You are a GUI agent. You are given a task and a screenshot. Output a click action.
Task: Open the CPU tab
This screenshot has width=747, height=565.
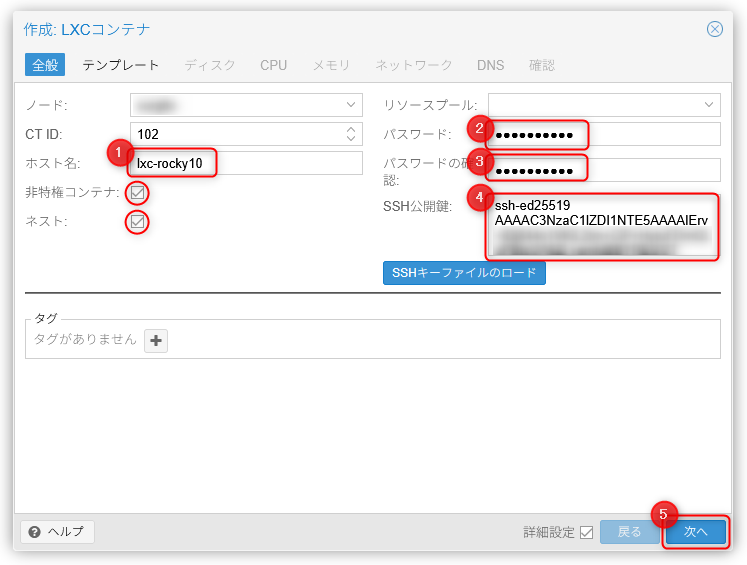[273, 65]
